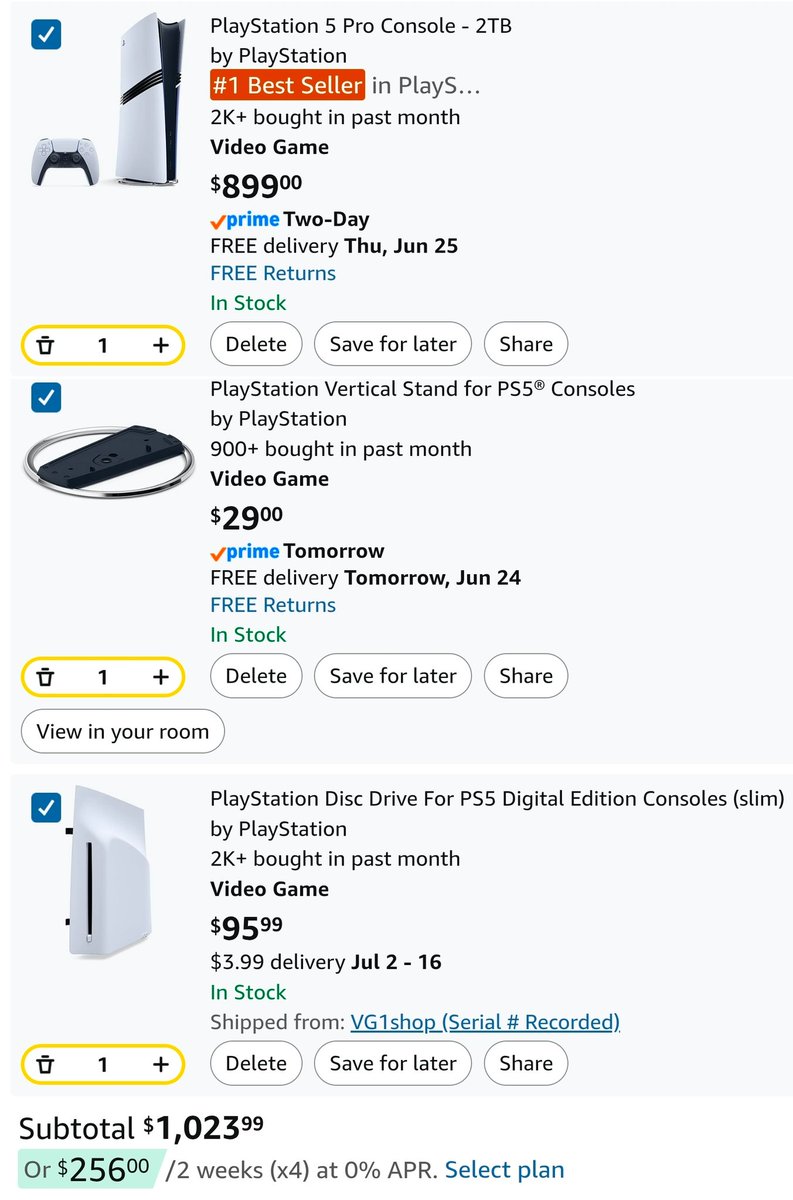Open PlayStation Disc Drive product title

pyautogui.click(x=497, y=798)
